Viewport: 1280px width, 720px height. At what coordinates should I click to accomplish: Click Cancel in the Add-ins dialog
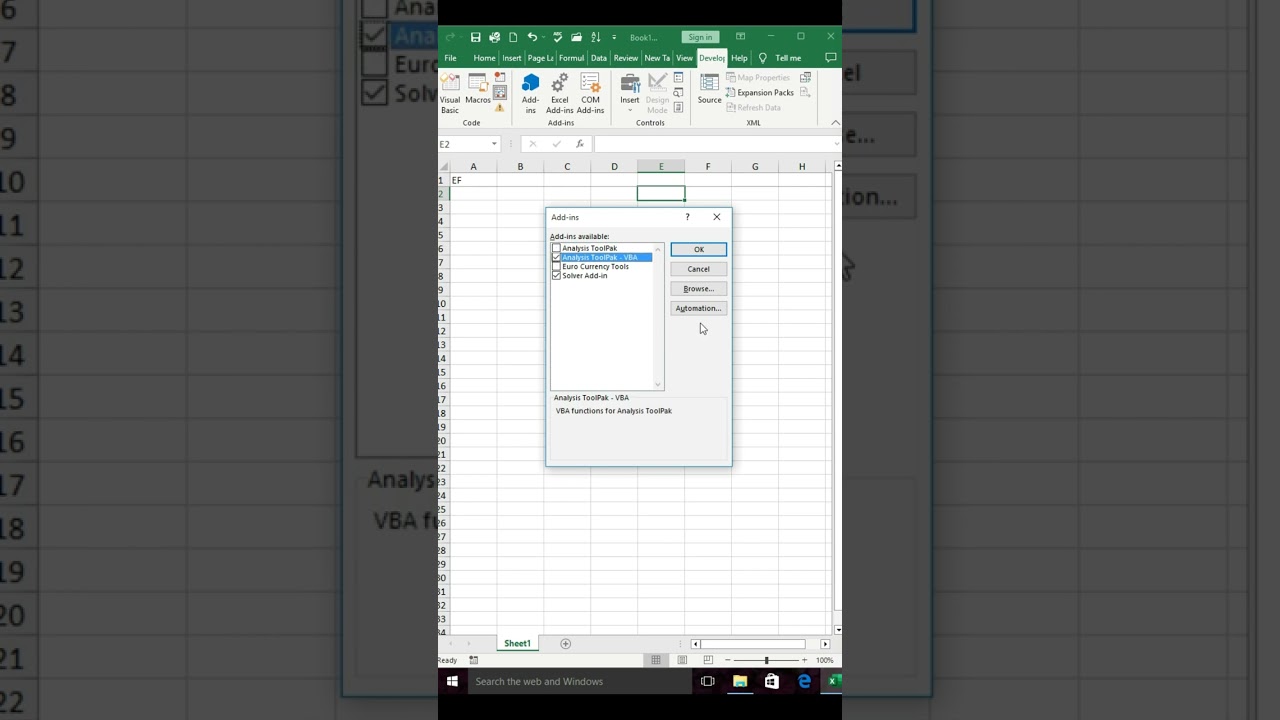(x=699, y=269)
